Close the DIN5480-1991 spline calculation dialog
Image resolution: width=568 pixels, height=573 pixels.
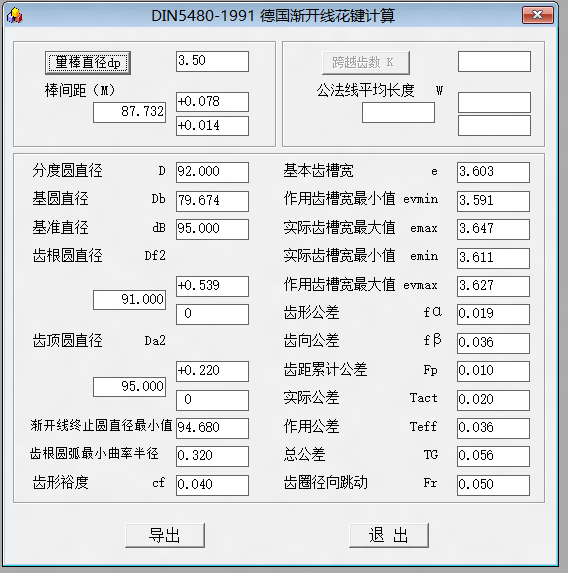pyautogui.click(x=538, y=15)
